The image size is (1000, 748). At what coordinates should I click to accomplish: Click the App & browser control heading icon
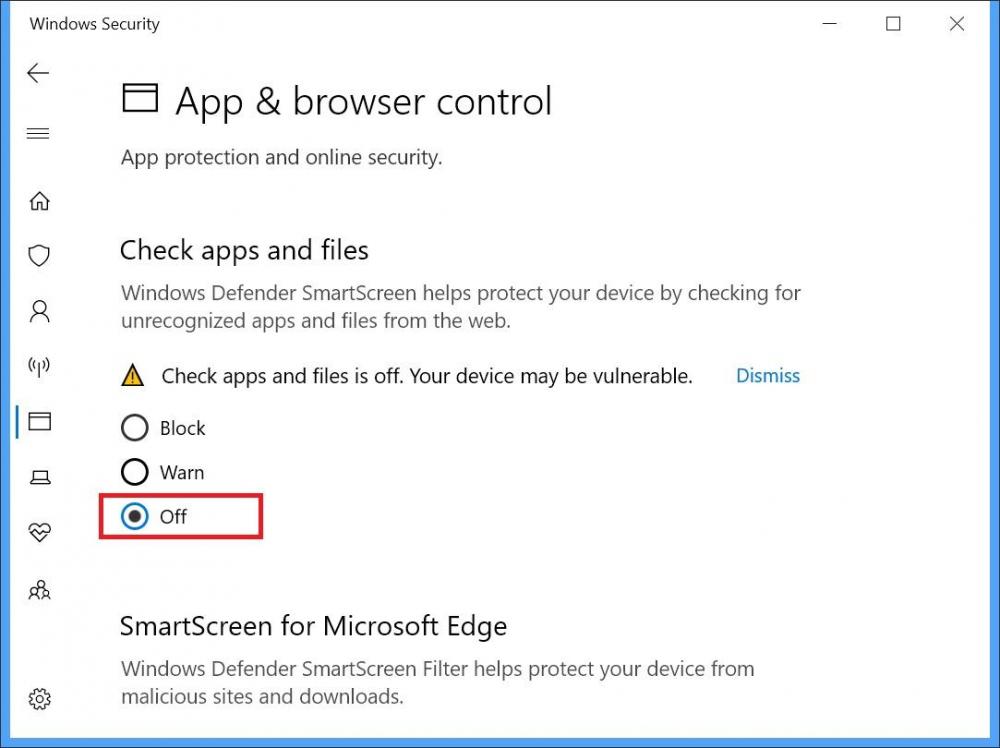click(140, 99)
